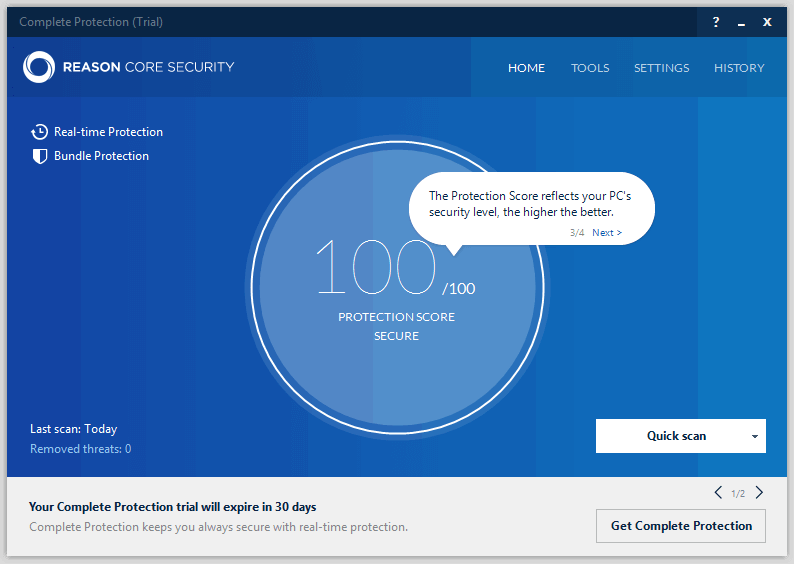The height and width of the screenshot is (564, 794).
Task: Click the Bundle Protection shield icon
Action: tap(39, 156)
